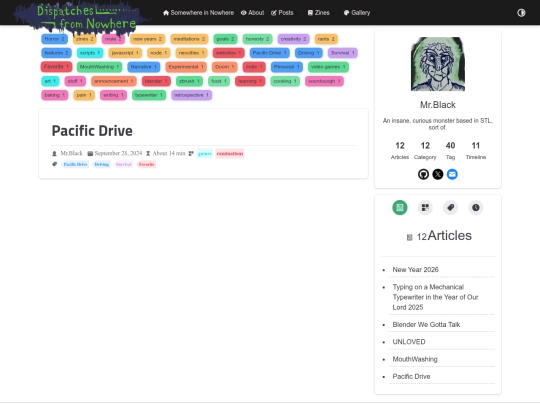The width and height of the screenshot is (540, 405).
Task: Open New Year 2026 article
Action: (415, 270)
